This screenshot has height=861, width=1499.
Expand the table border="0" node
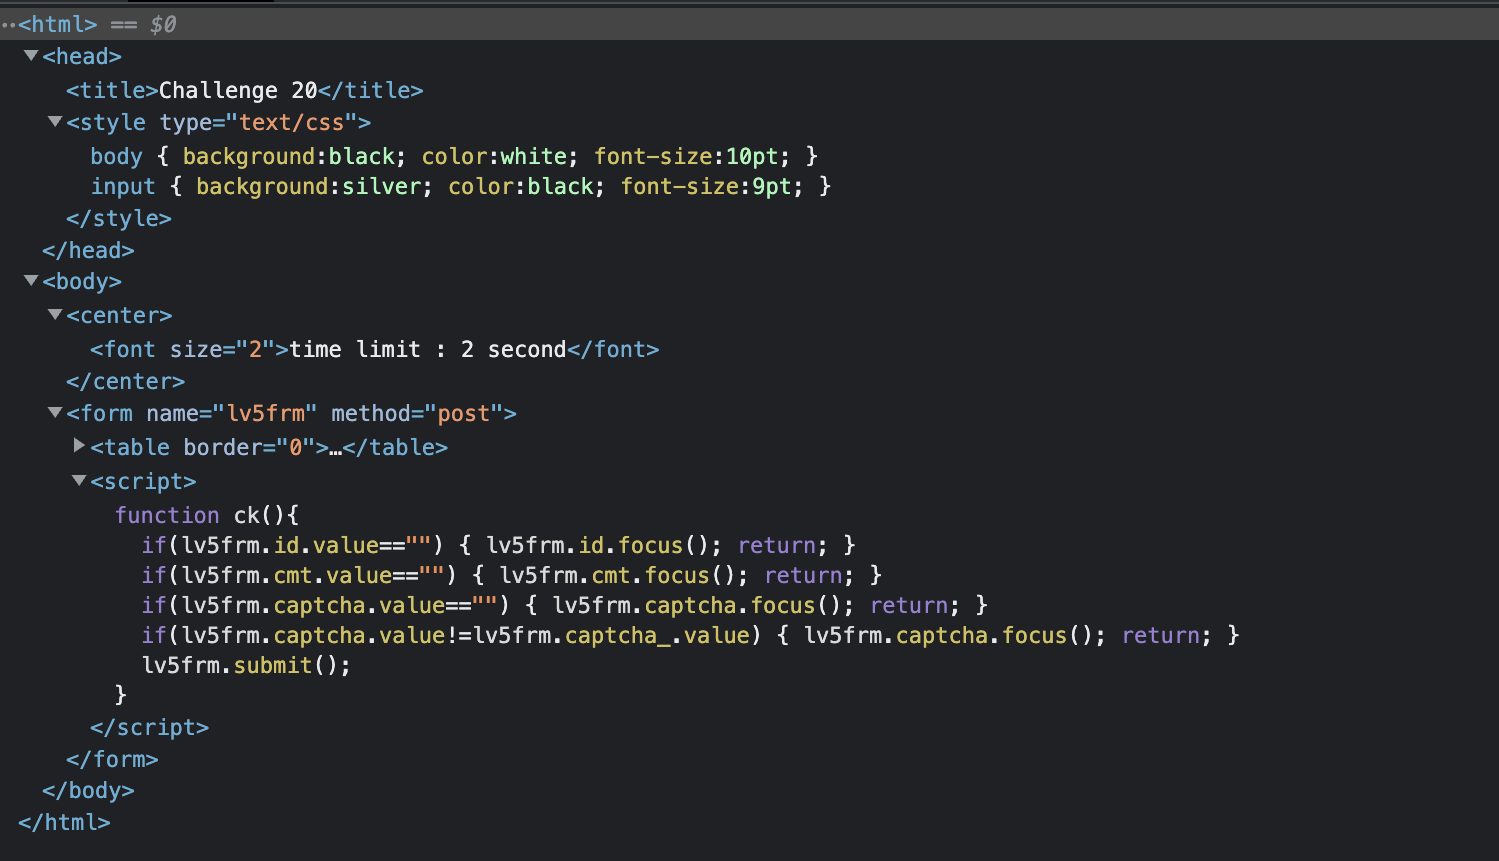click(x=79, y=445)
